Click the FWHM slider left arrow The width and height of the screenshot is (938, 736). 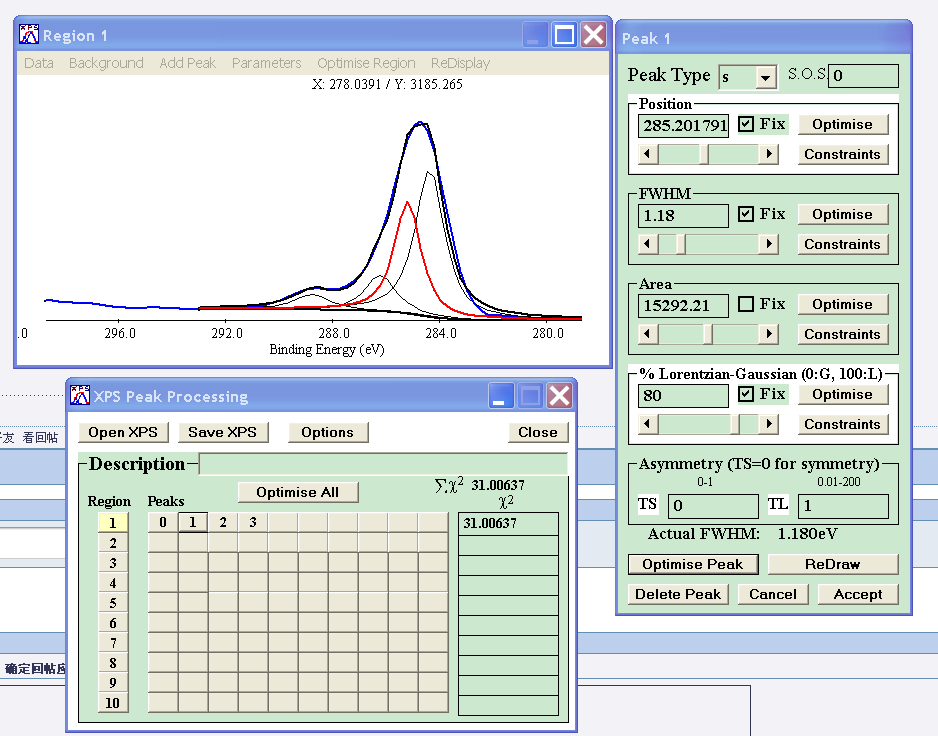tap(648, 244)
